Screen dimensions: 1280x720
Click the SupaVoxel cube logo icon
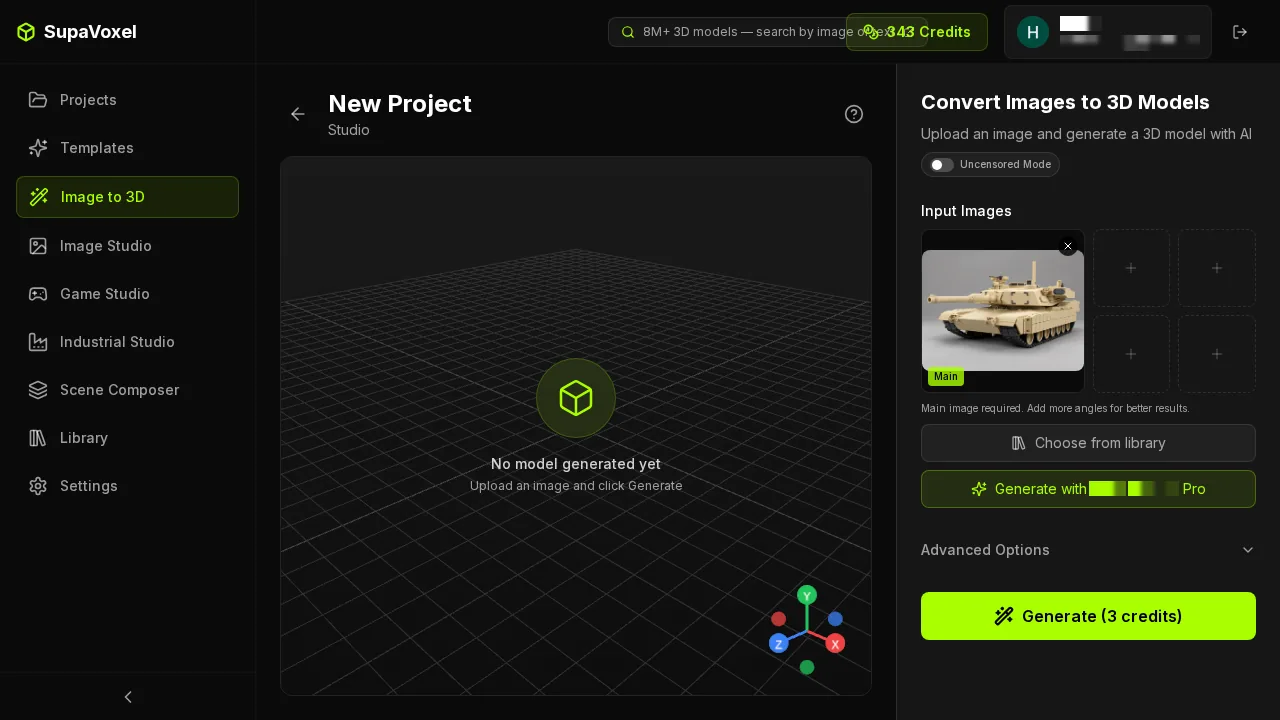click(26, 32)
